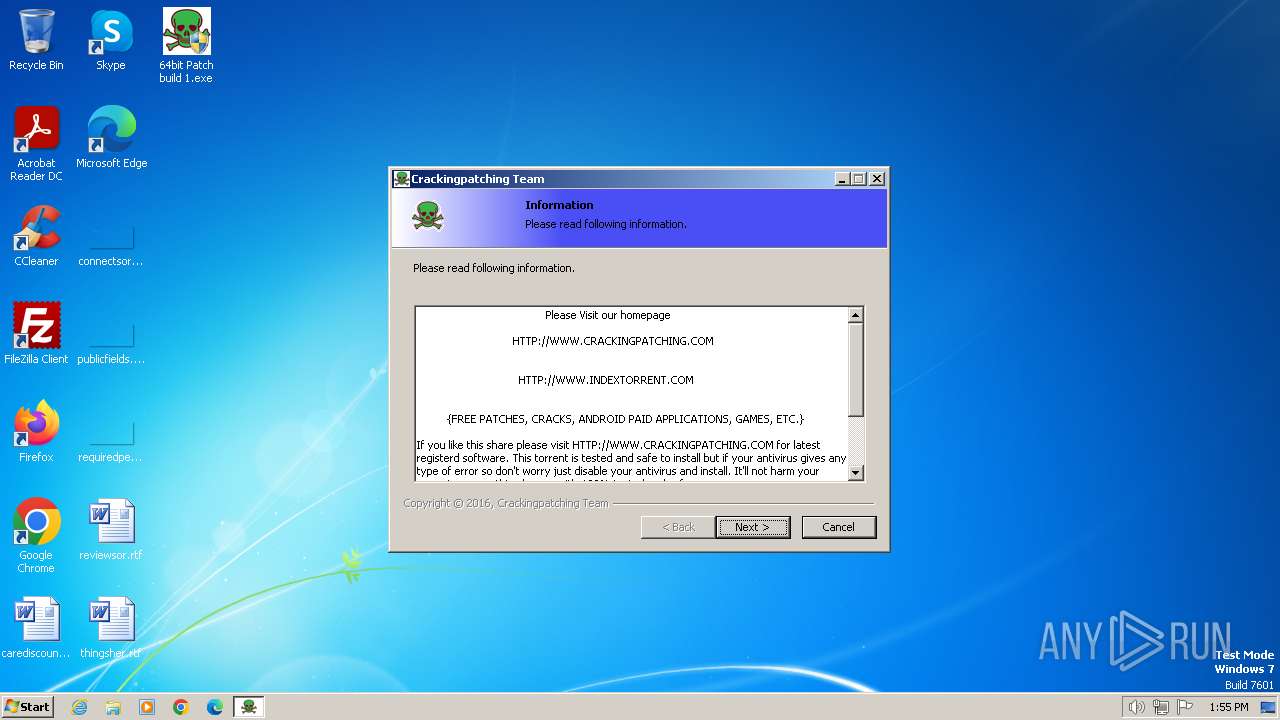
Task: Click Cancel in the installer dialog
Action: click(839, 527)
